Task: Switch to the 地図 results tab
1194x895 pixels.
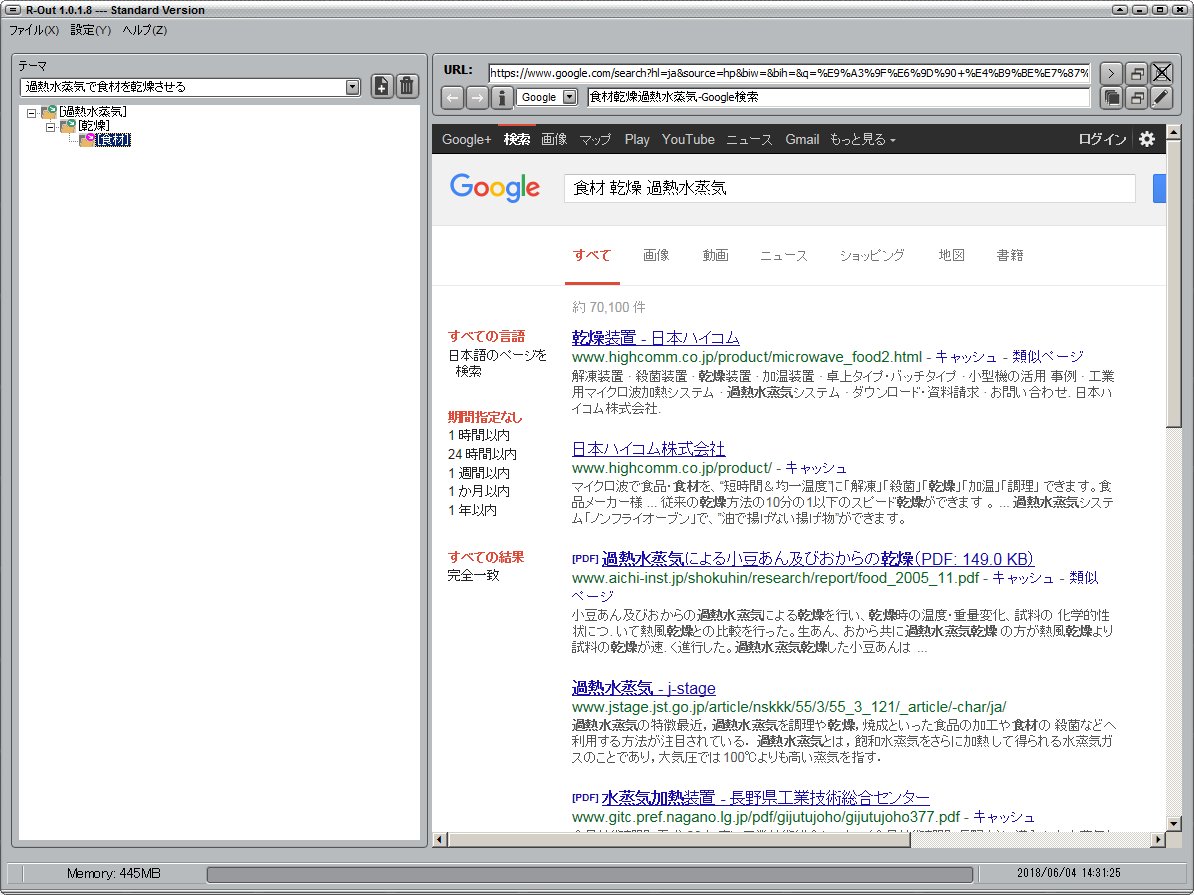Action: (x=951, y=255)
